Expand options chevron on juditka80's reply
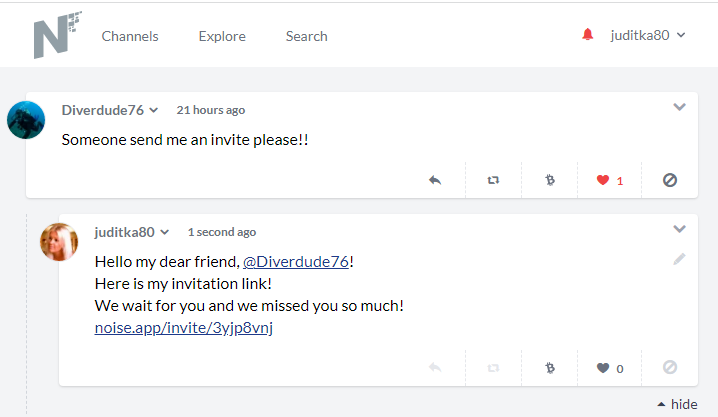The image size is (718, 417). point(680,229)
